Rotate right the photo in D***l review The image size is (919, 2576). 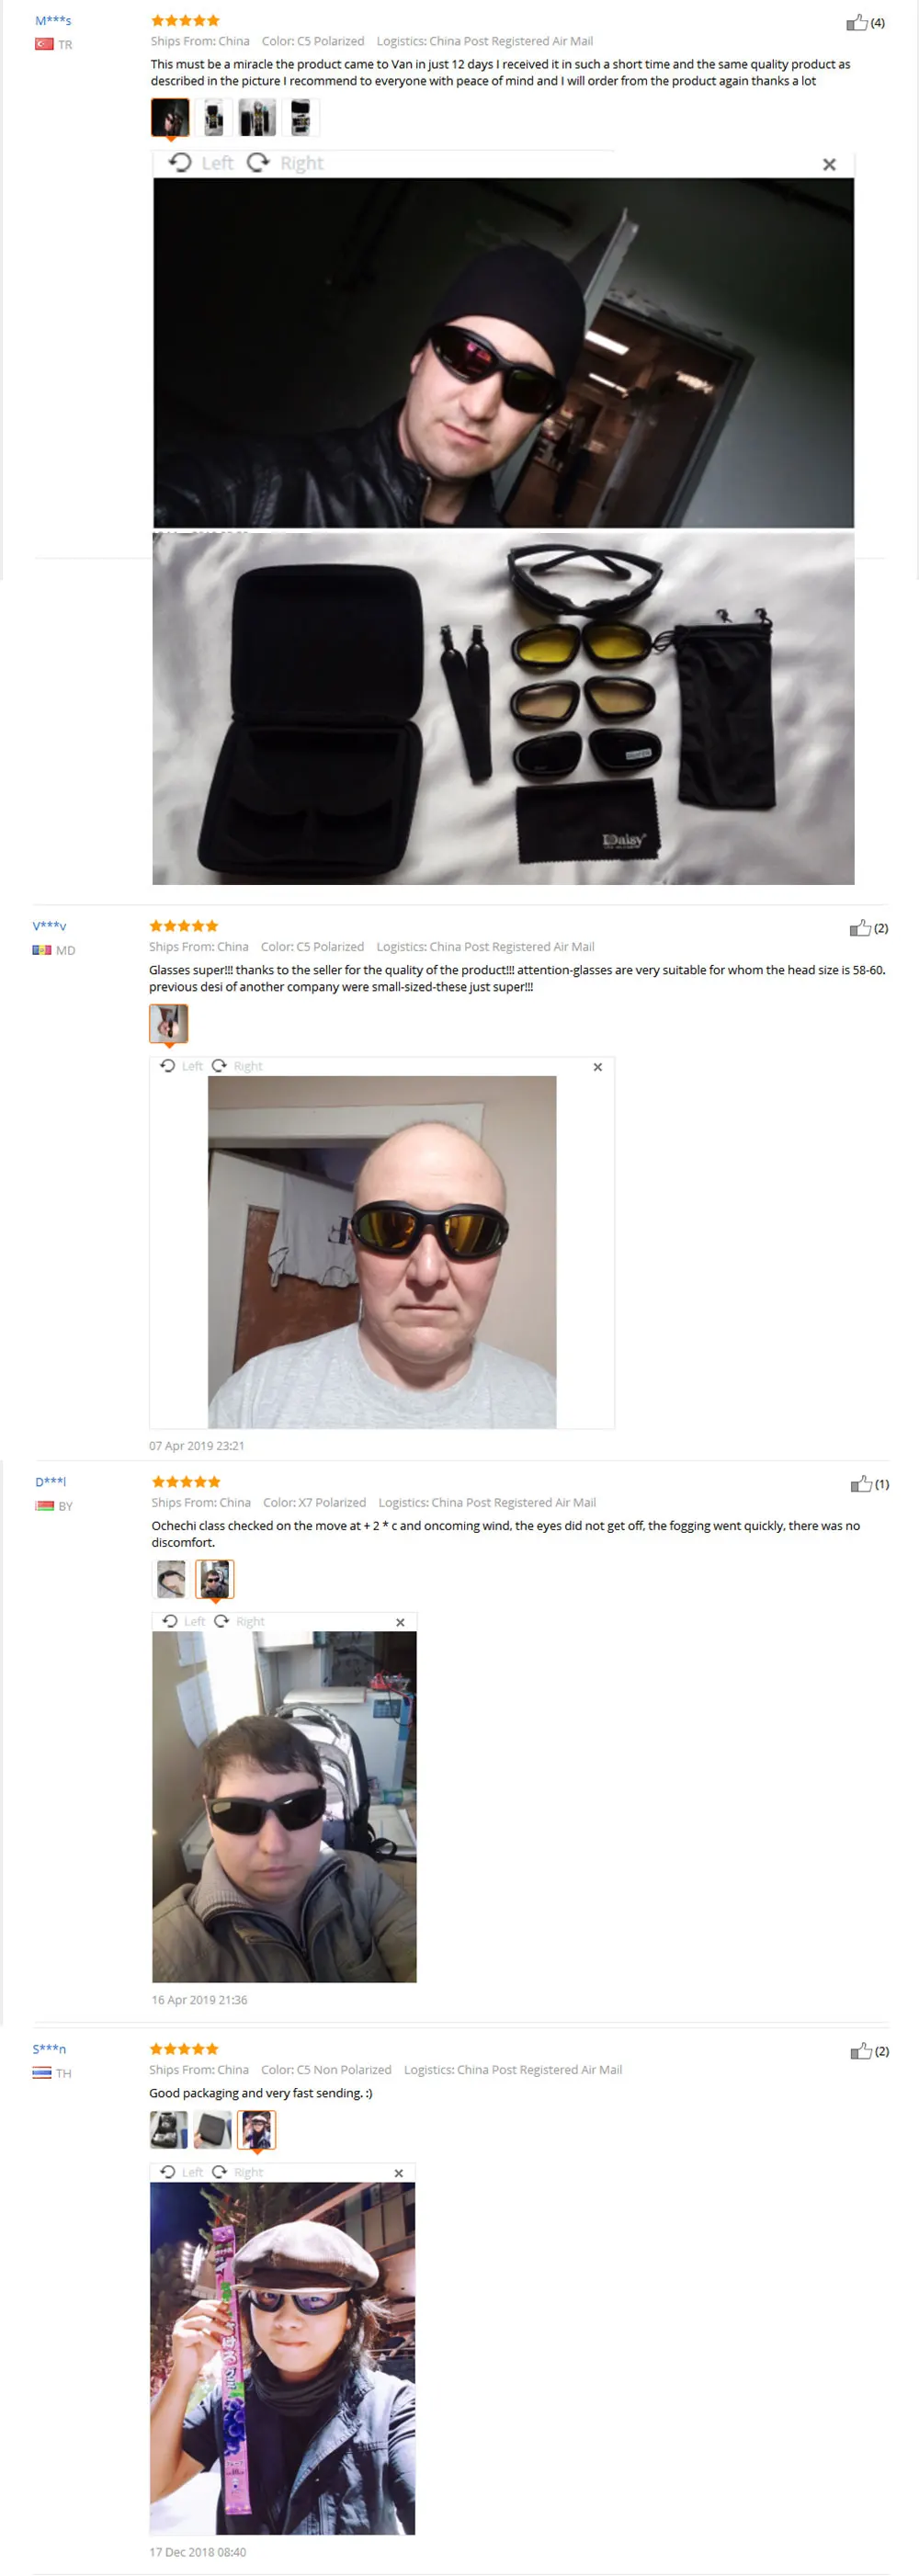click(240, 1621)
